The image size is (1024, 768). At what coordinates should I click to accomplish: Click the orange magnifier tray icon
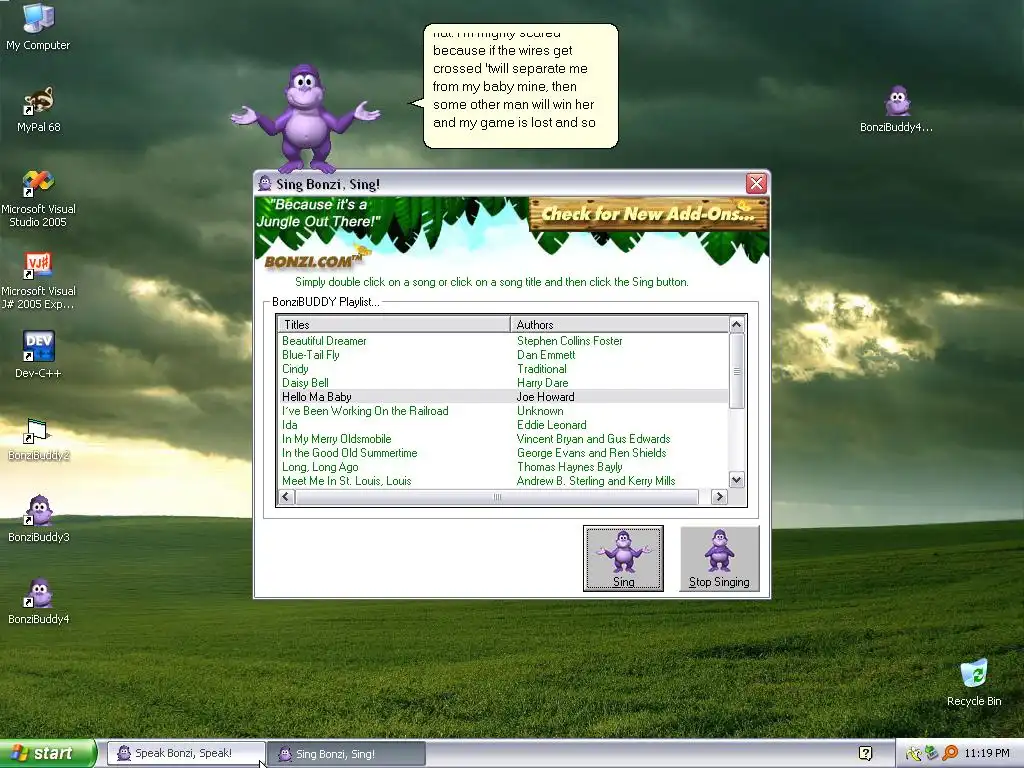[950, 754]
